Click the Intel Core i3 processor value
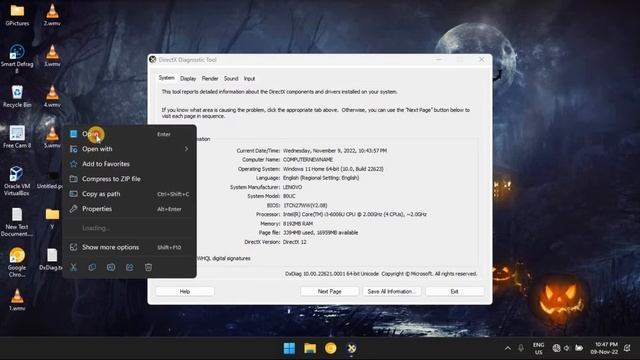Image resolution: width=640 pixels, height=360 pixels. [355, 214]
